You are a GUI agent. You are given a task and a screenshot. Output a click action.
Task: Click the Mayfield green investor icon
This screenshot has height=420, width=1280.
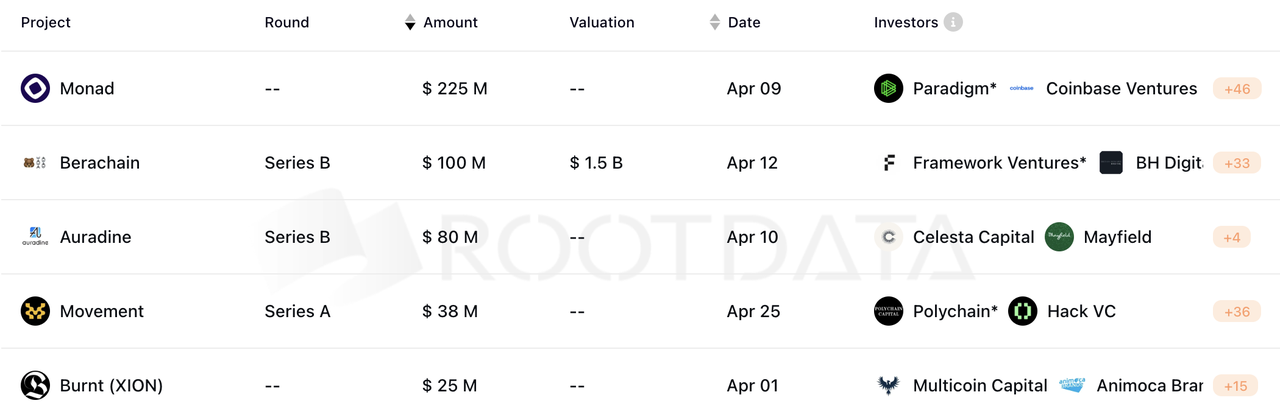coord(1059,237)
